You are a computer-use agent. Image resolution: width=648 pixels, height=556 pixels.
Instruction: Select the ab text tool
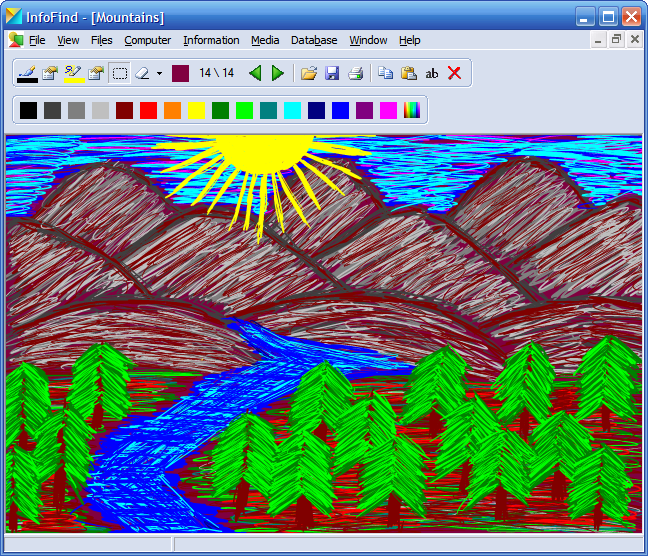[x=432, y=74]
